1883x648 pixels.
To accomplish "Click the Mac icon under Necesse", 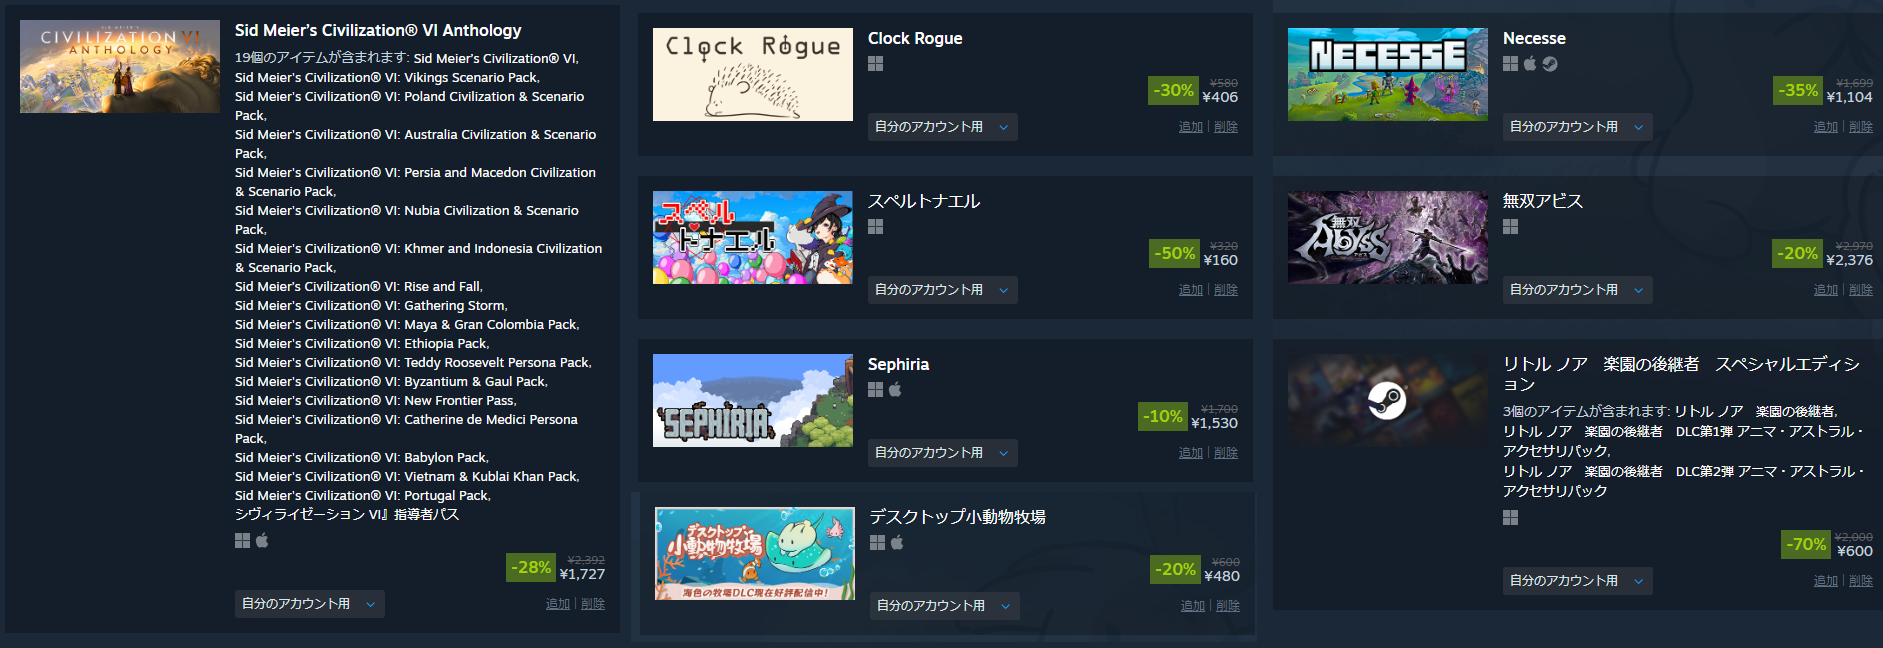I will click(1530, 64).
